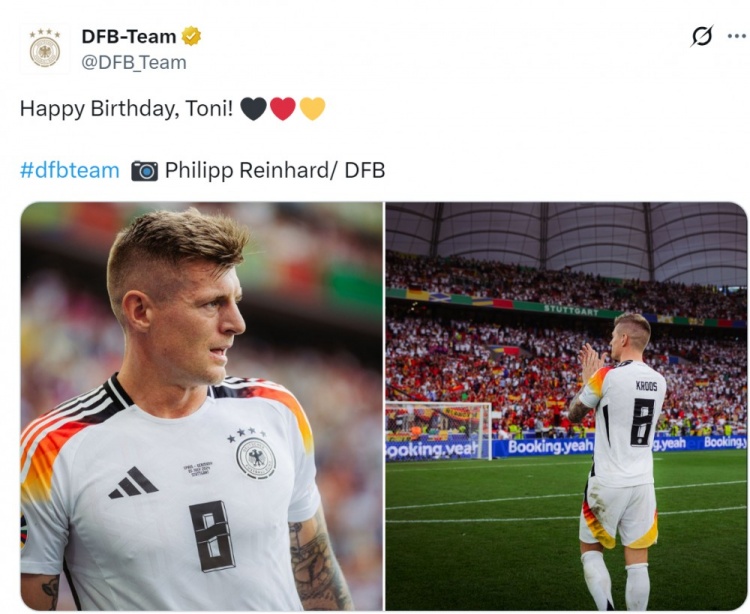Click the DFB crest on the shirt
Image resolution: width=750 pixels, height=614 pixels.
[256, 458]
